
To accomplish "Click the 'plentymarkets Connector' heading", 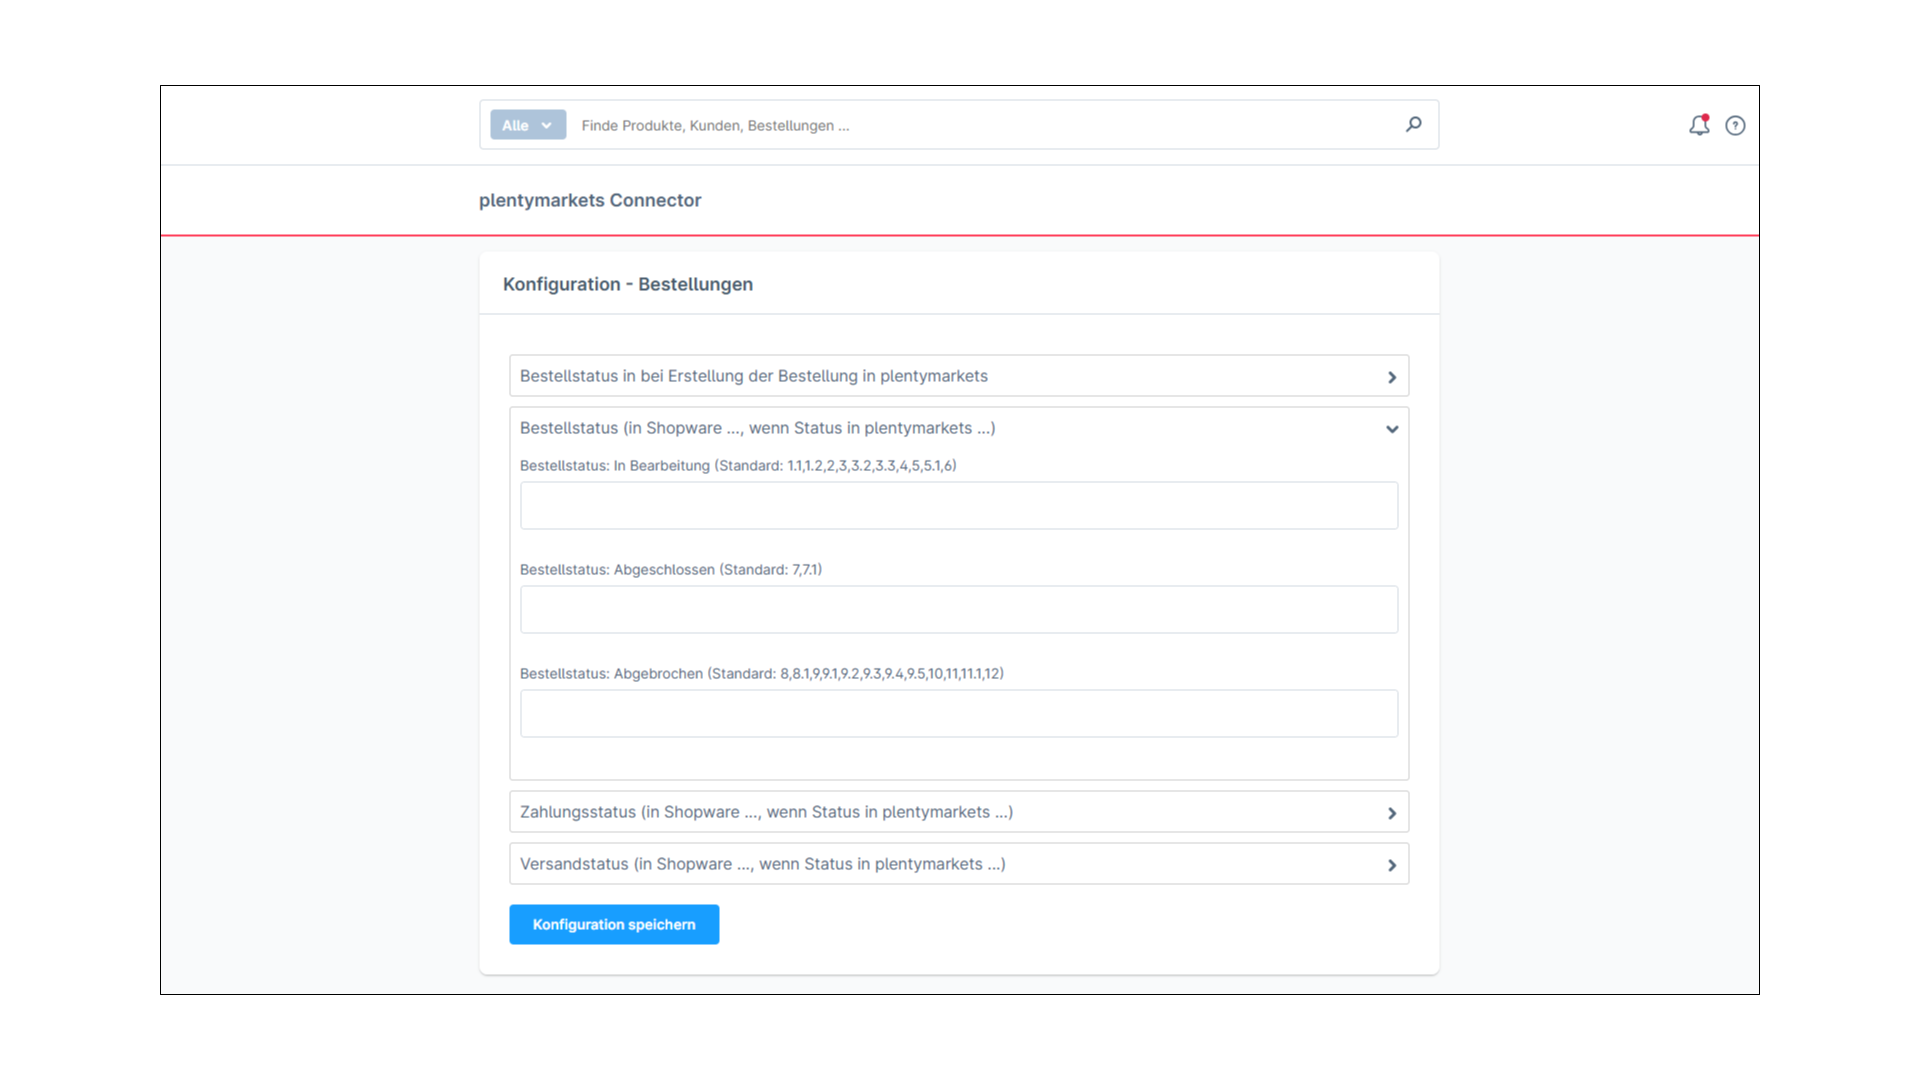I will click(590, 200).
